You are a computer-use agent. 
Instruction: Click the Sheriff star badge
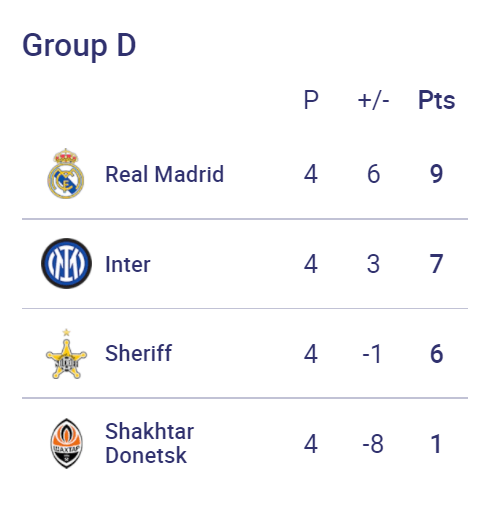point(66,354)
